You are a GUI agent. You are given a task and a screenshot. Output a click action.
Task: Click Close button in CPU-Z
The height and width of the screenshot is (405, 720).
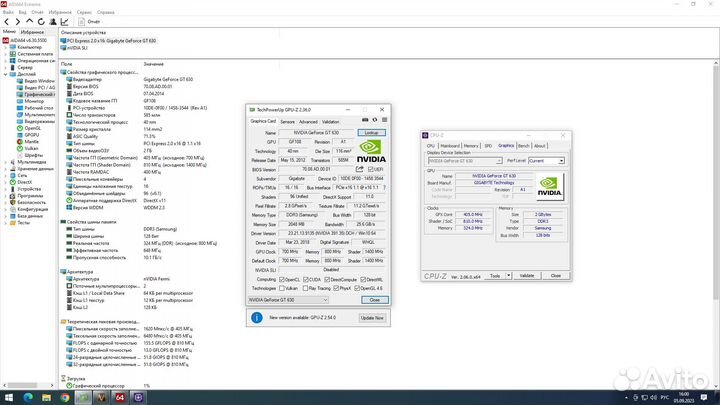point(556,276)
